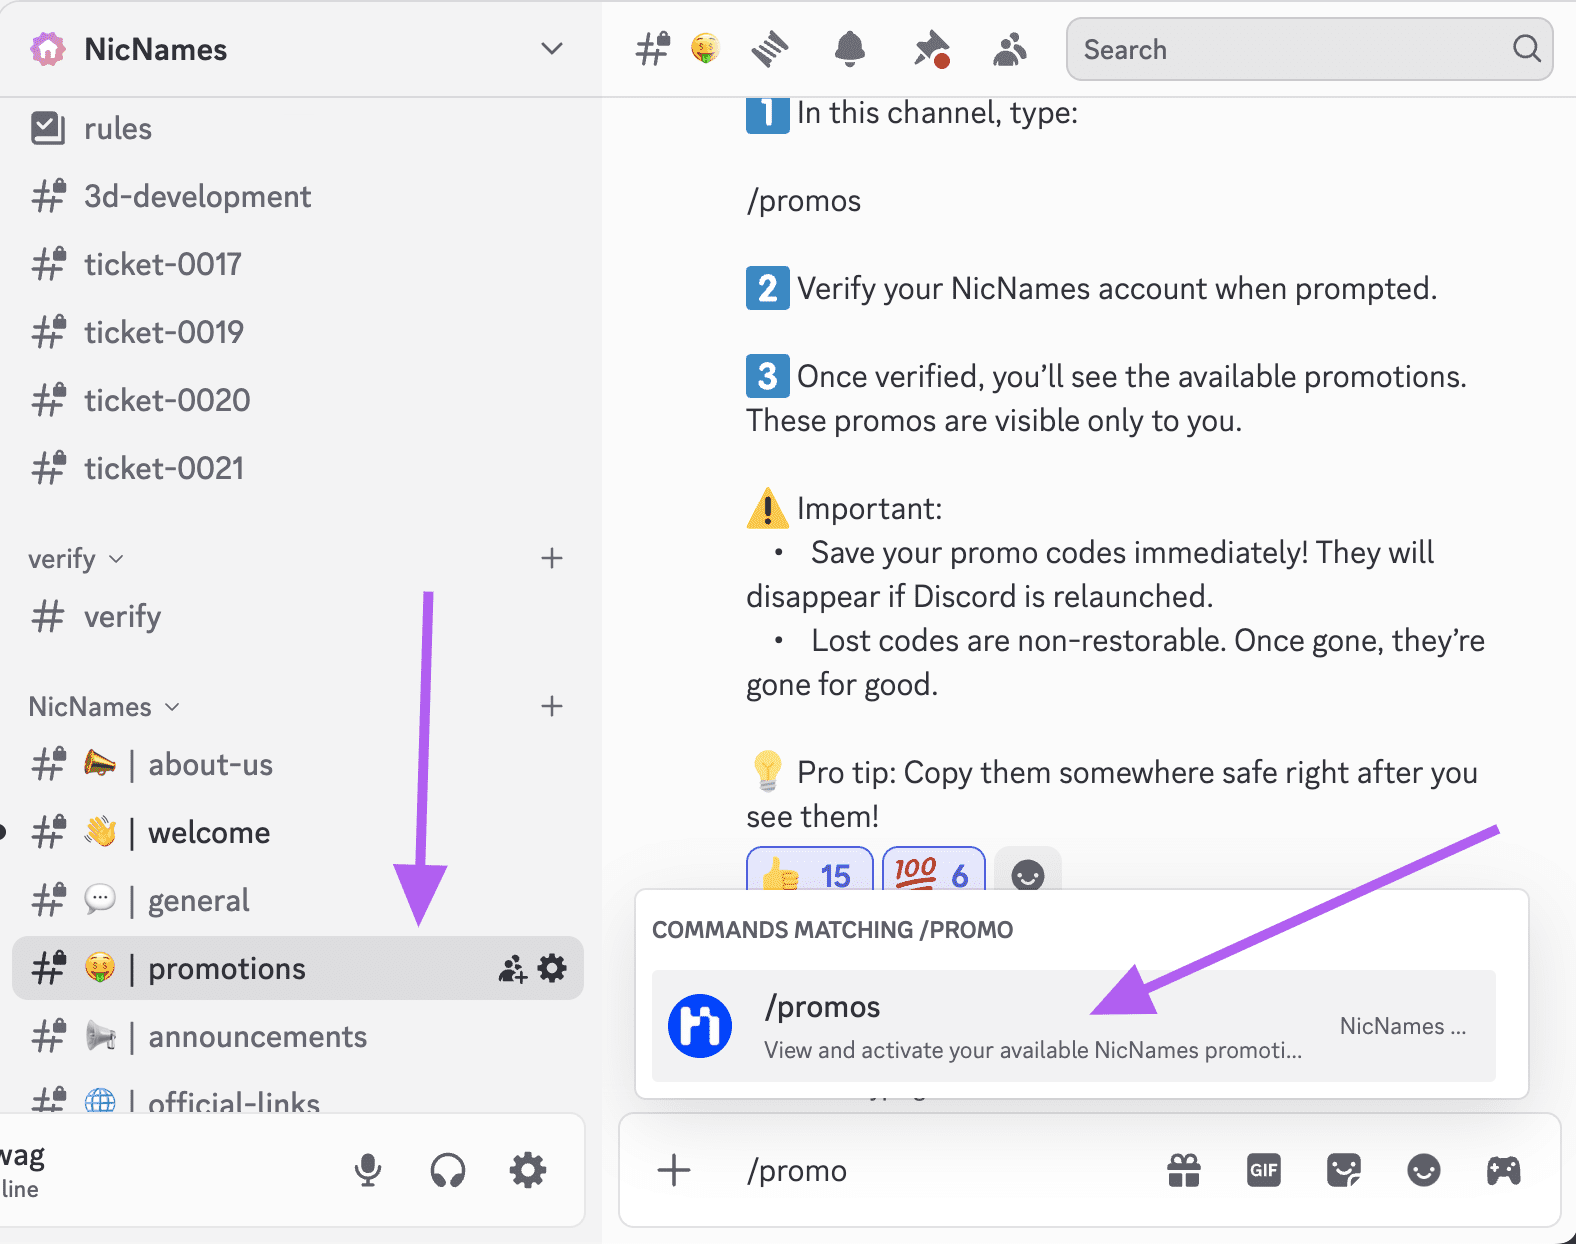The image size is (1576, 1244).
Task: Switch to the announcements channel
Action: tap(257, 1037)
